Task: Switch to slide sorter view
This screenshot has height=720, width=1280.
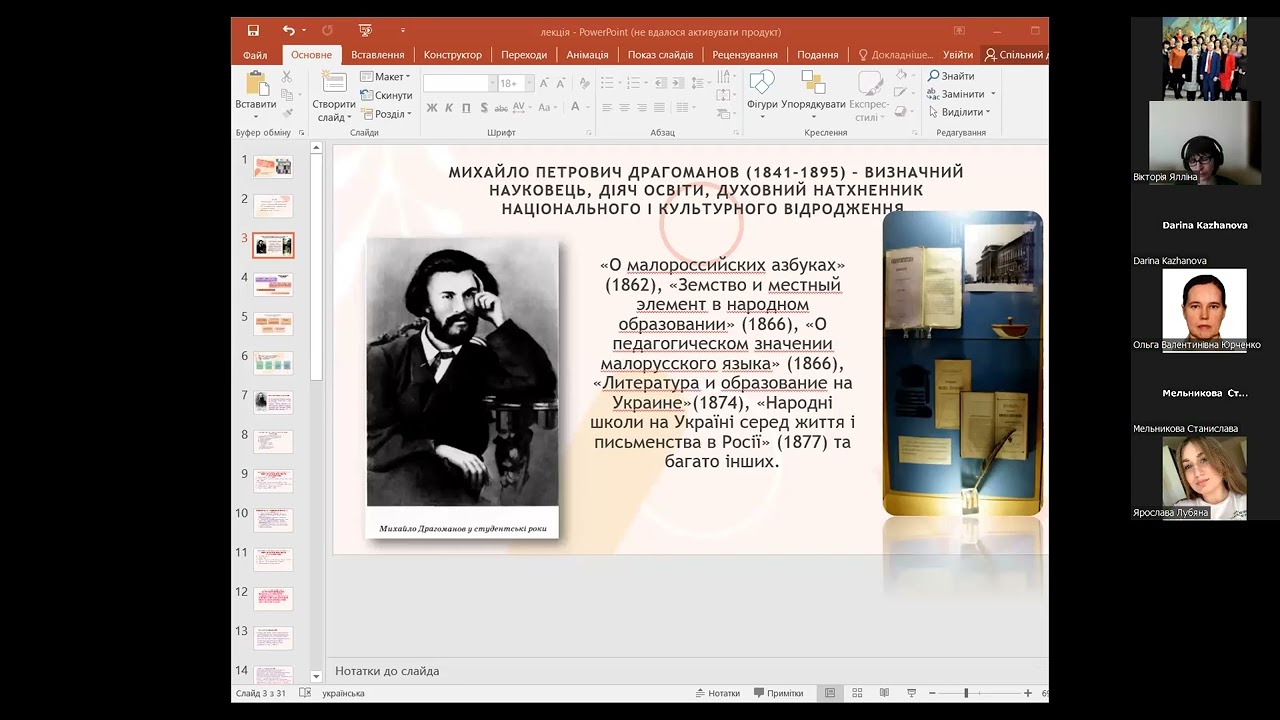Action: click(x=857, y=693)
